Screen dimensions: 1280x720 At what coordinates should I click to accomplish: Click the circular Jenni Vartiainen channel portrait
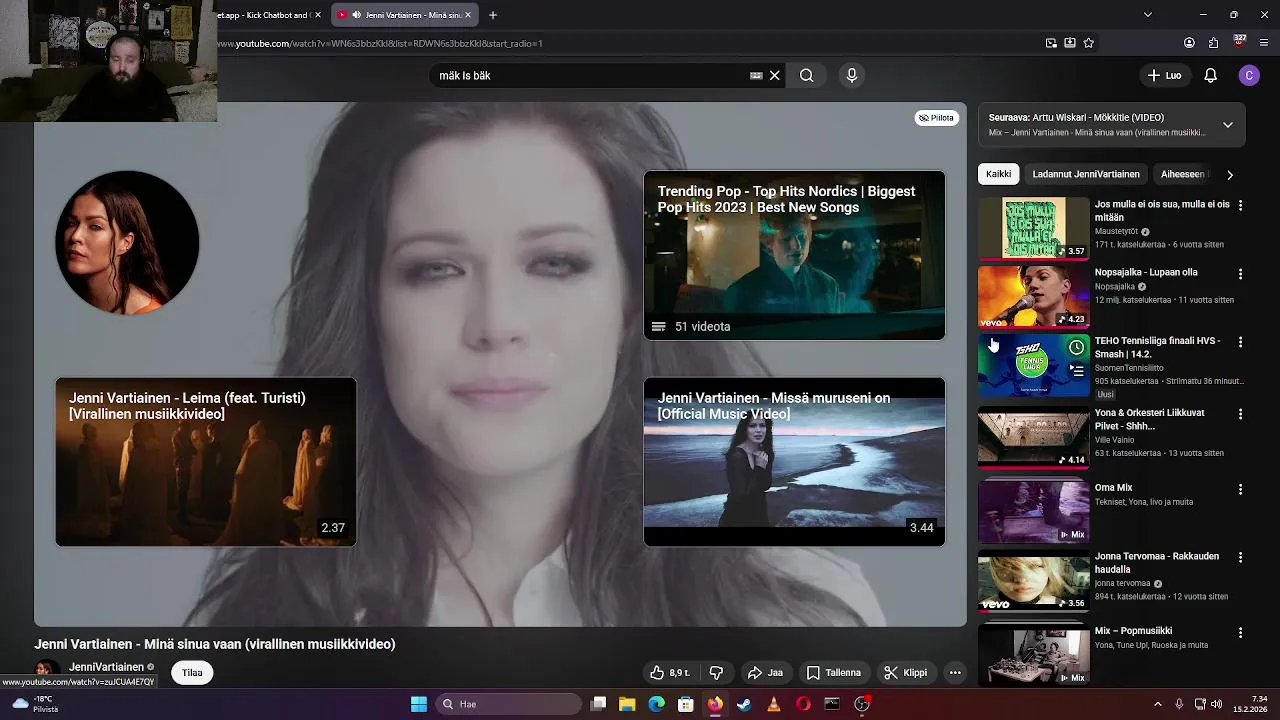tap(127, 242)
